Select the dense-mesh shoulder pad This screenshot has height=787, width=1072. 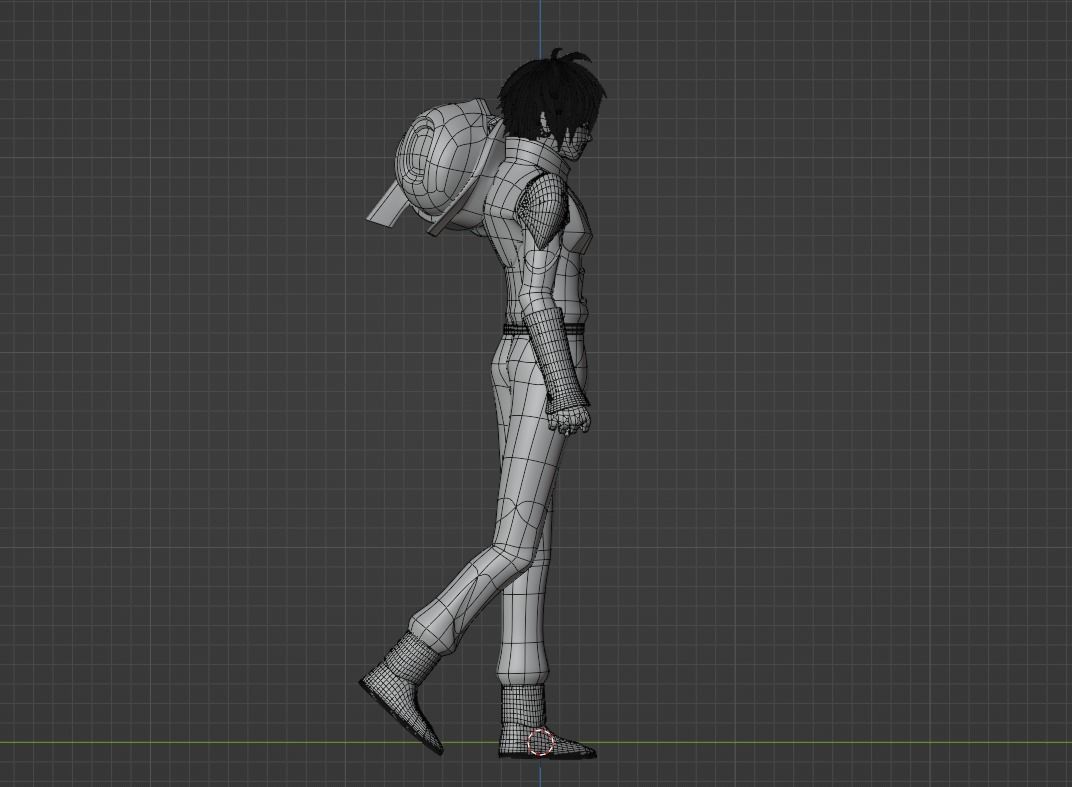point(546,209)
